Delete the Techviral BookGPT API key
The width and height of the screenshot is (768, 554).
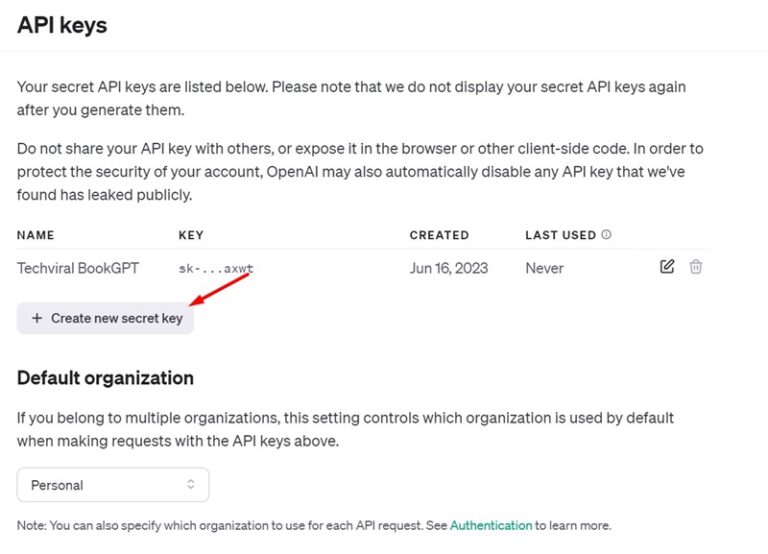[696, 267]
